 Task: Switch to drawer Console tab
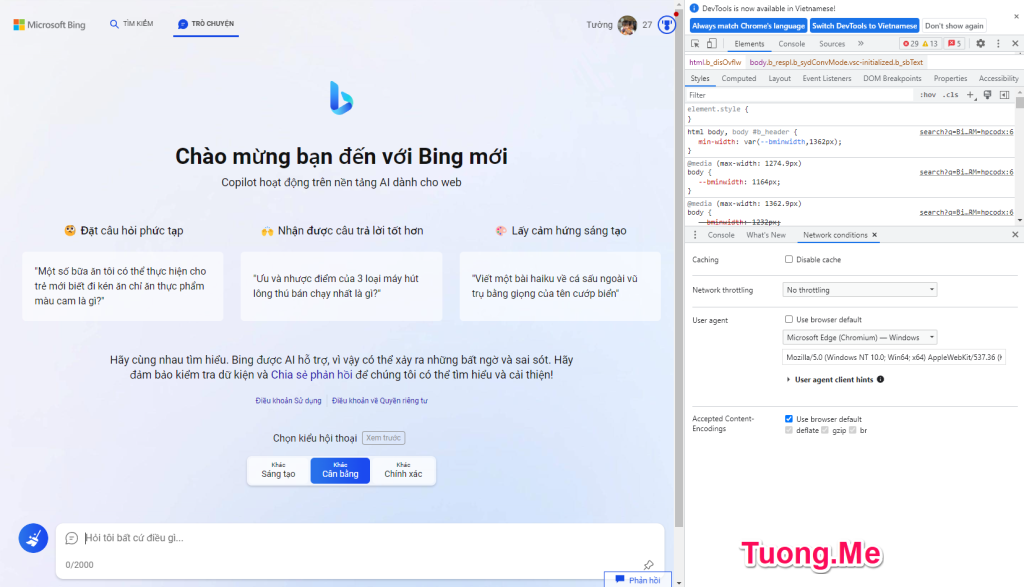click(x=721, y=235)
